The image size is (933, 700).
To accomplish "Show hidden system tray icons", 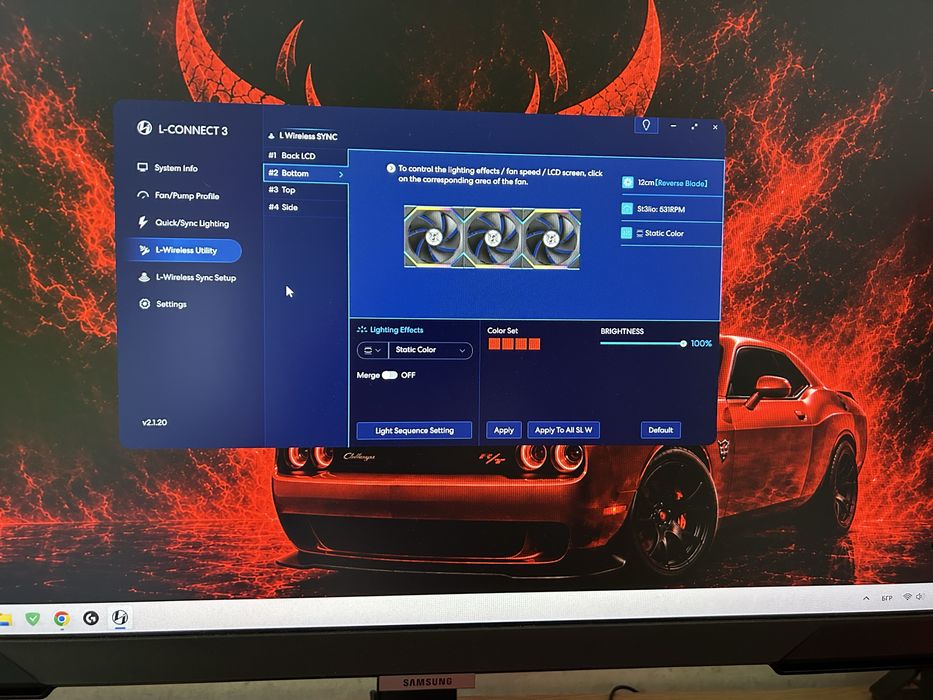I will click(866, 598).
